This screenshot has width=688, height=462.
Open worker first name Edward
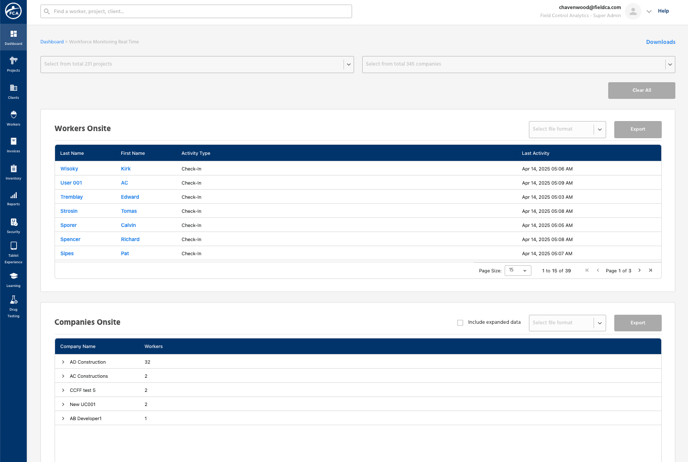(130, 197)
